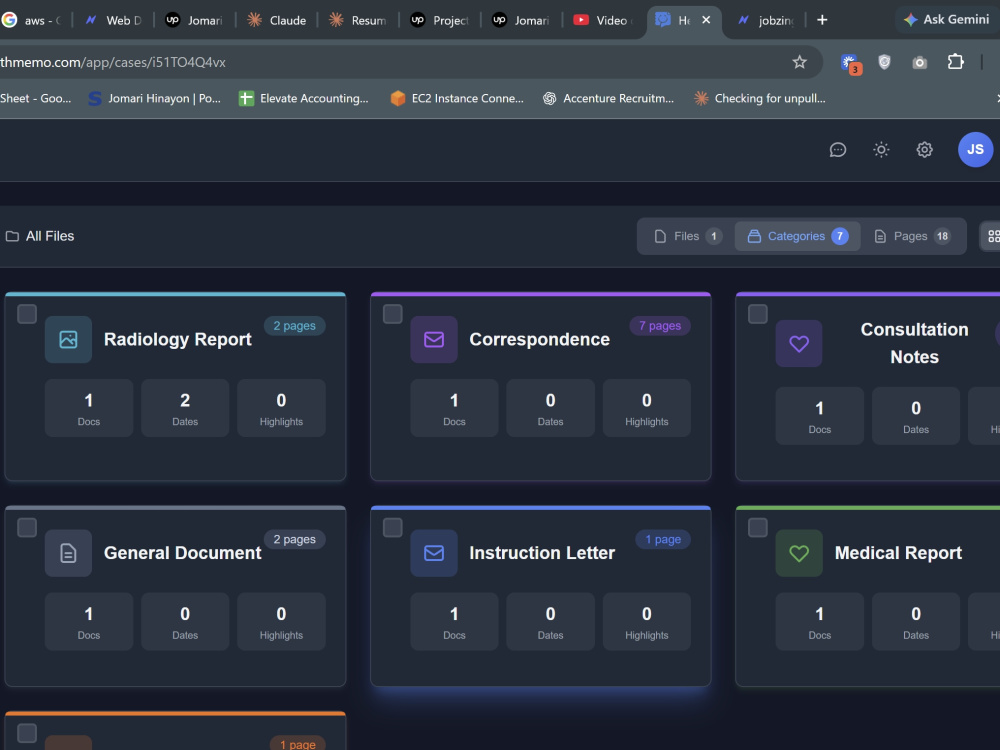Open Jomari Hinayon bookmark
This screenshot has width=1000, height=750.
154,98
